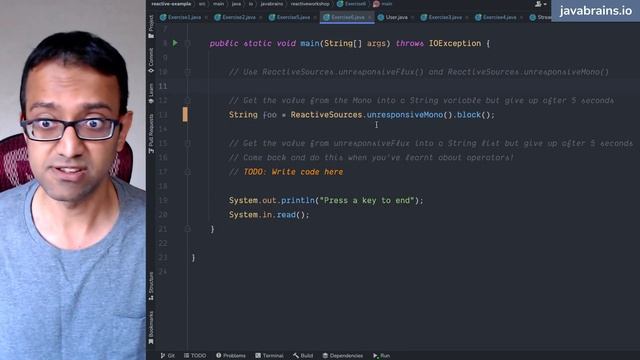Click the 'TODO: Write code here' comment
Image resolution: width=640 pixels, height=360 pixels.
[293, 172]
